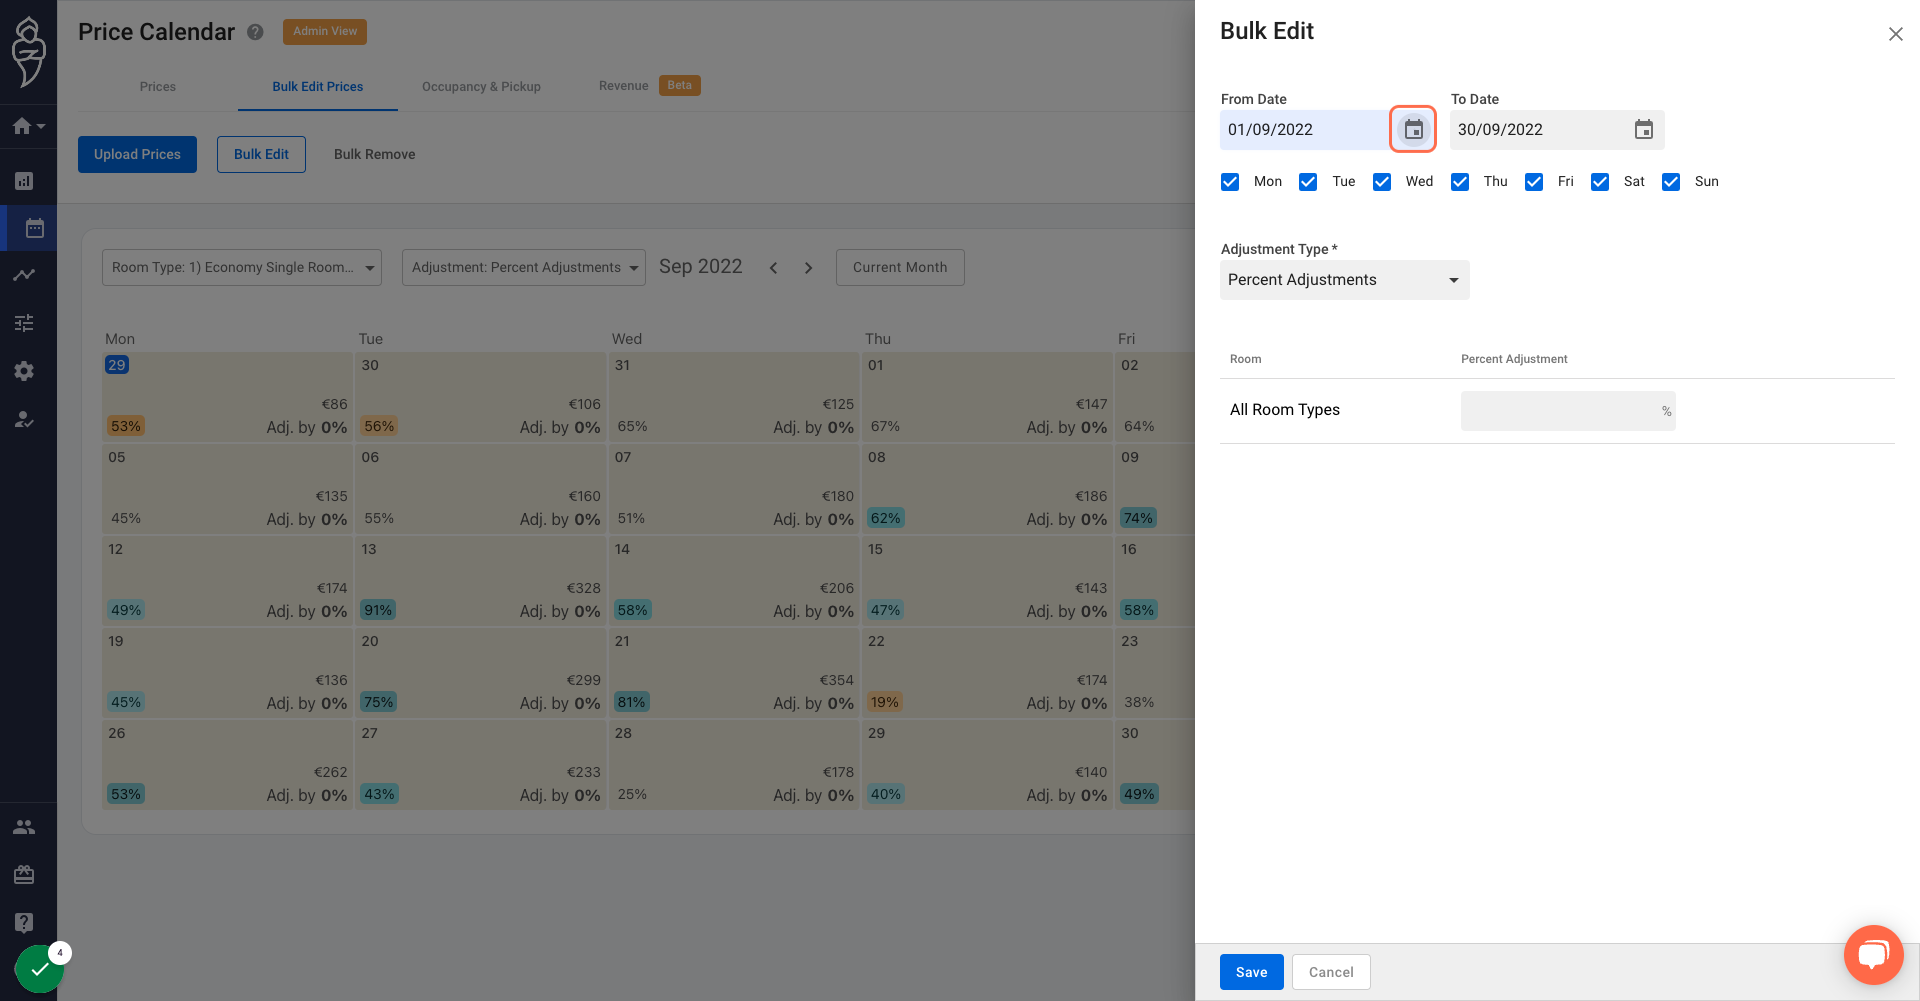Switch to the Prices tab
The image size is (1920, 1001).
click(158, 87)
